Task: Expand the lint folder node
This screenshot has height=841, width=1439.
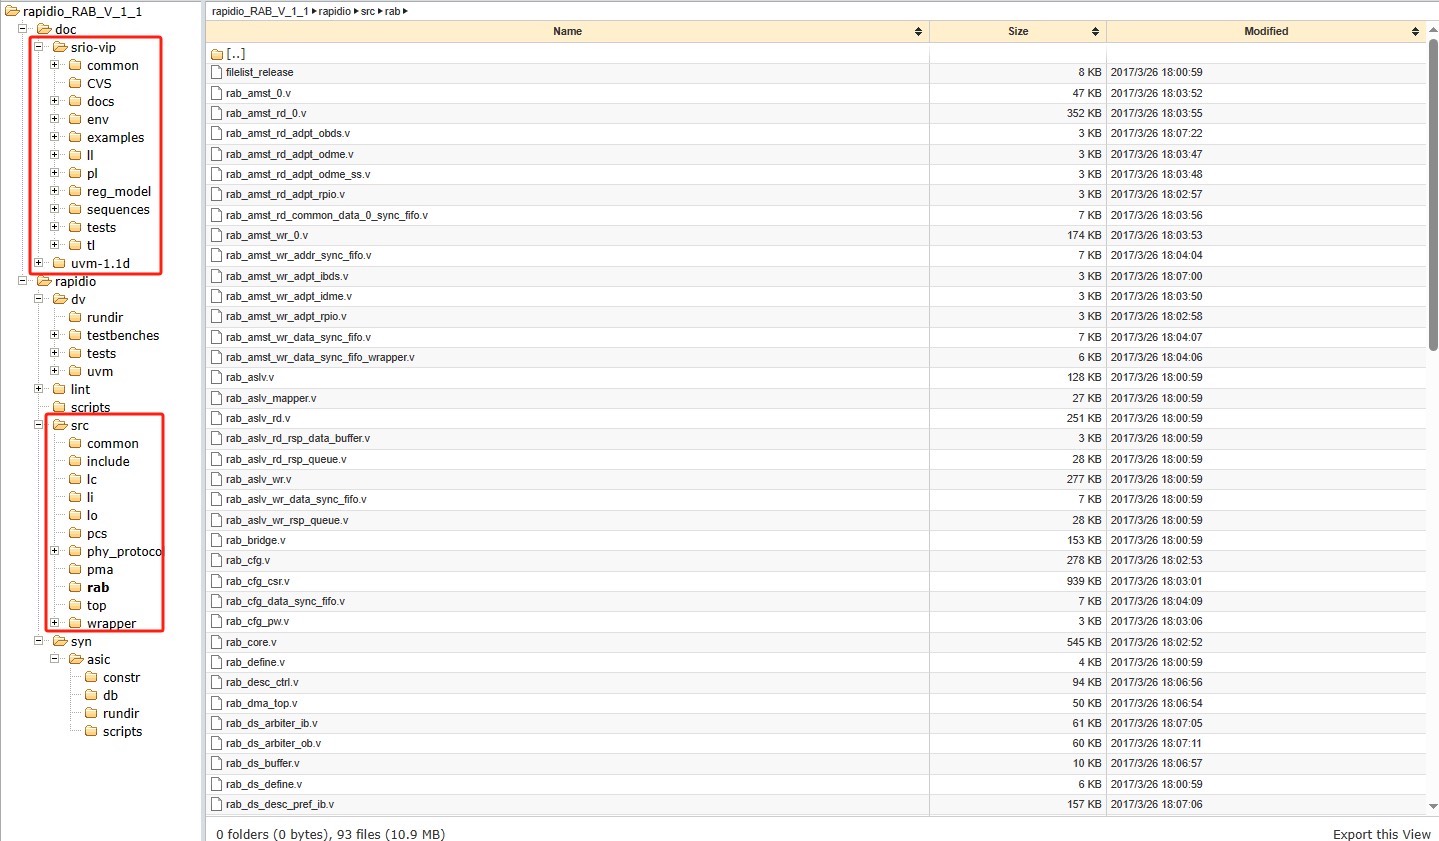Action: [39, 389]
